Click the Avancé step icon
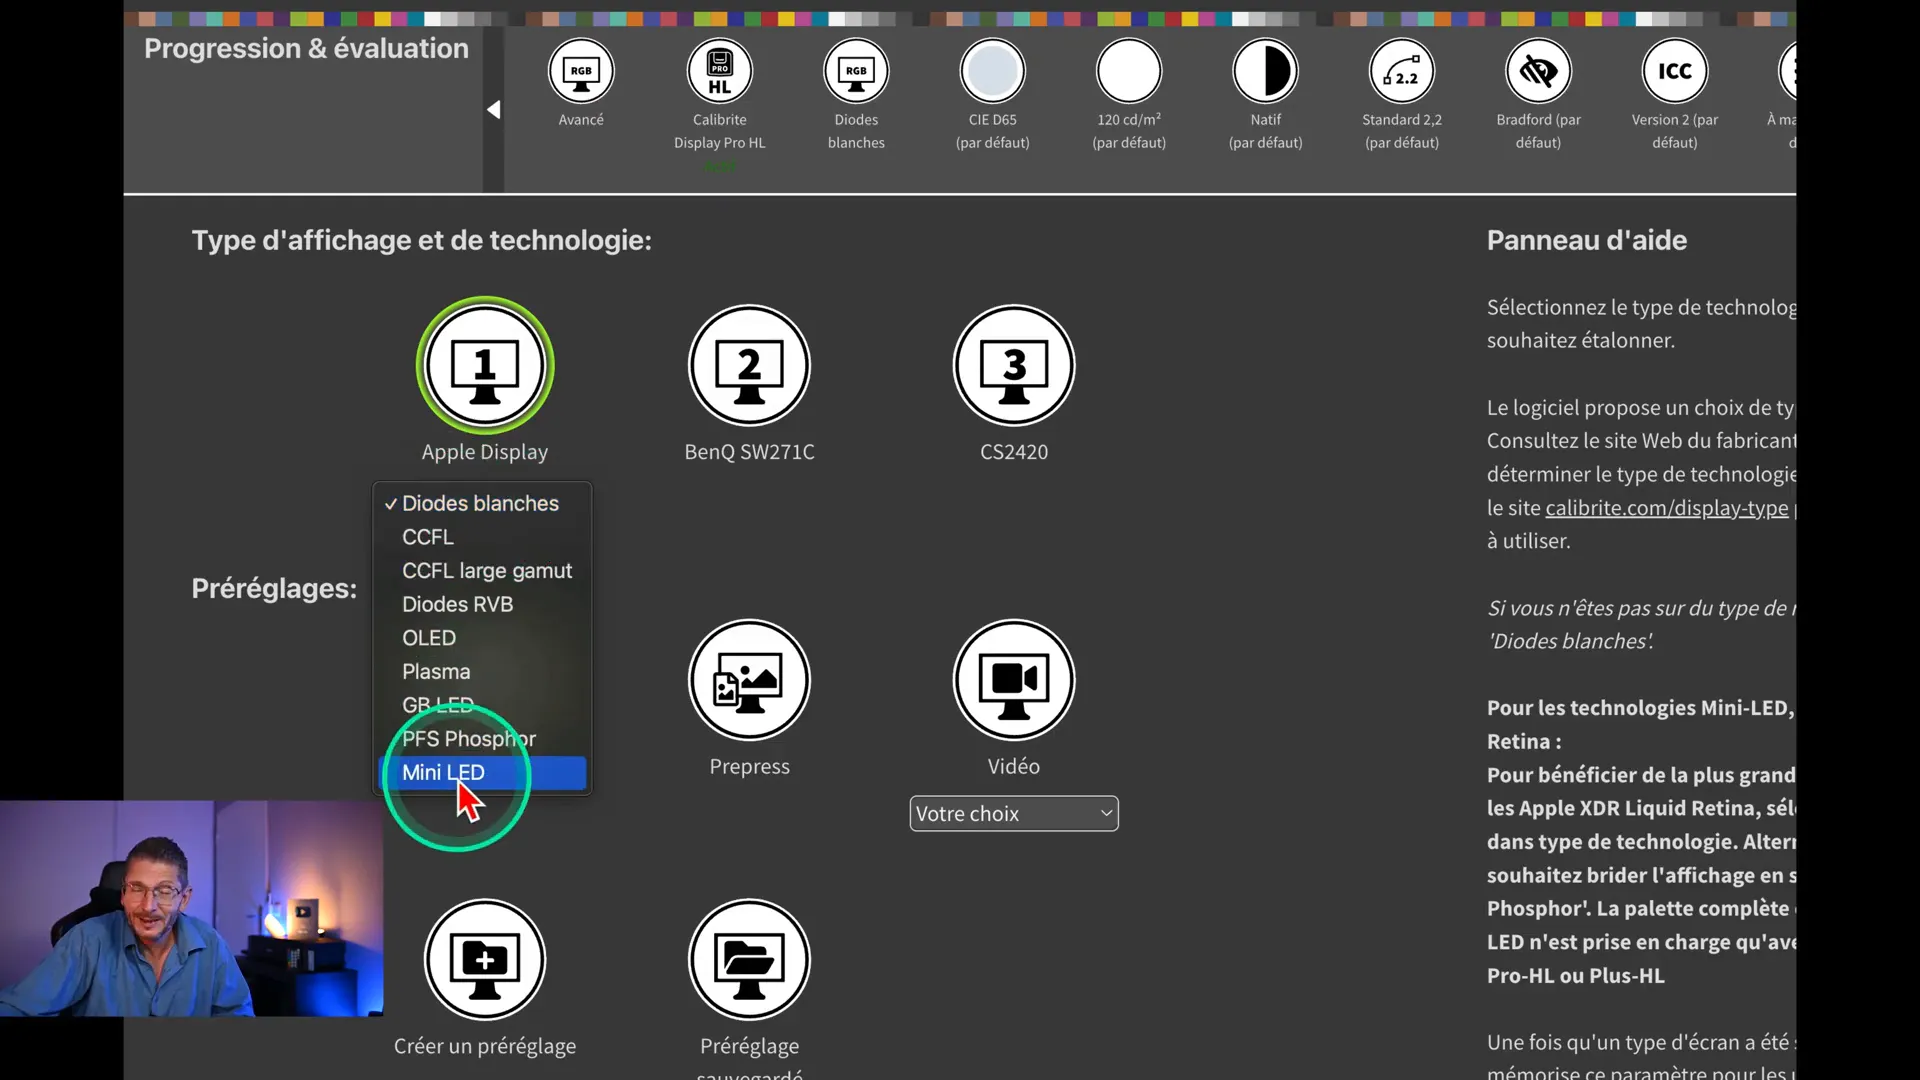Image resolution: width=1920 pixels, height=1080 pixels. coord(581,71)
